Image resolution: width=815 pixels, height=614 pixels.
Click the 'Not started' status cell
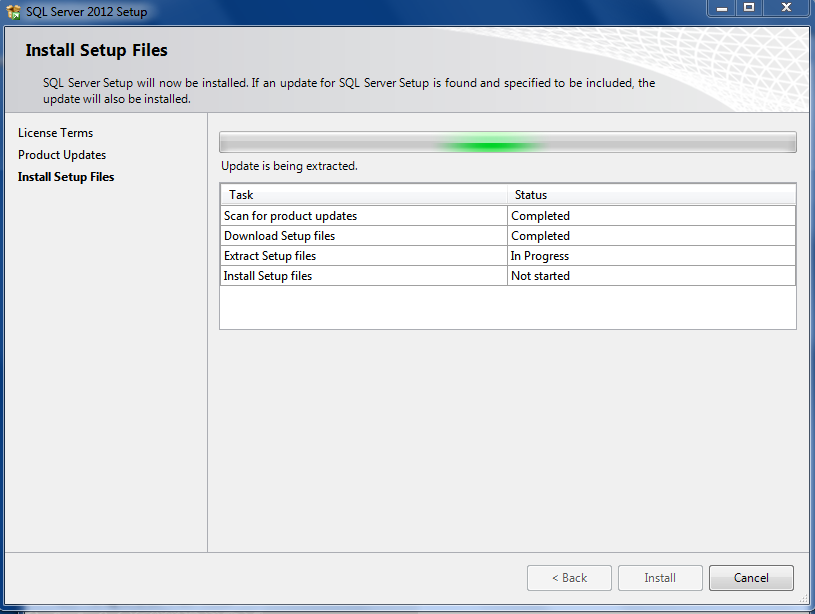[x=652, y=276]
